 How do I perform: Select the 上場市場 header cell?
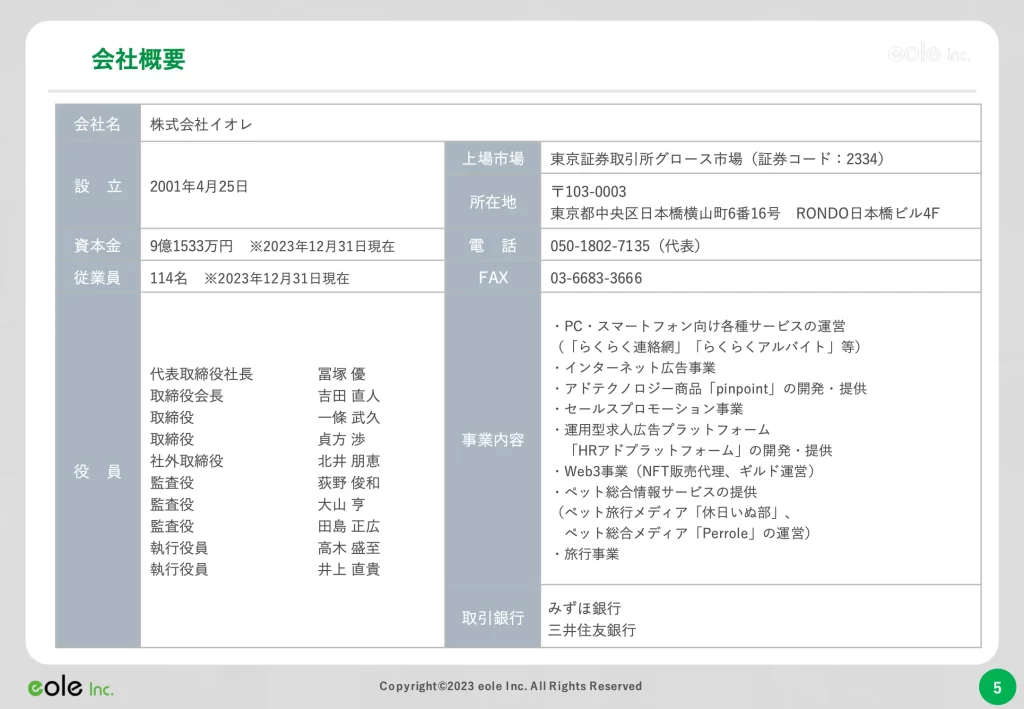pos(492,158)
